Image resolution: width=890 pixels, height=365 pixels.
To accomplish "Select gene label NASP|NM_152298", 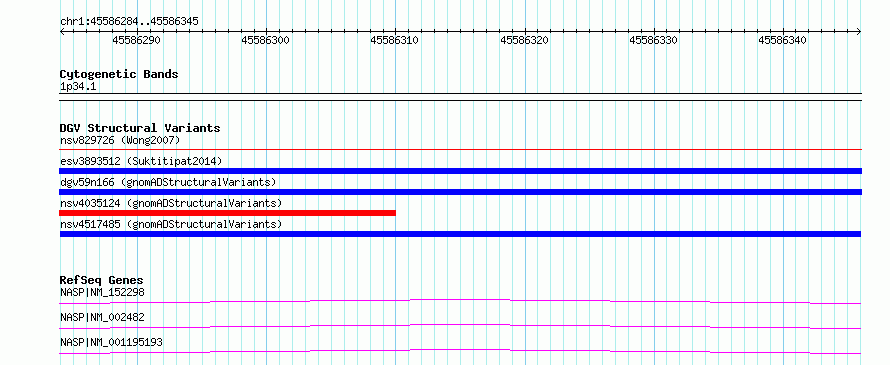I will [102, 293].
